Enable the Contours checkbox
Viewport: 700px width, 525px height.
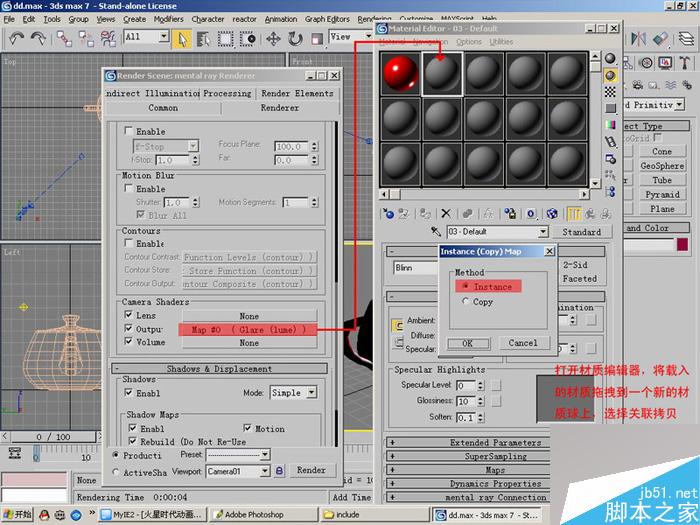(129, 243)
